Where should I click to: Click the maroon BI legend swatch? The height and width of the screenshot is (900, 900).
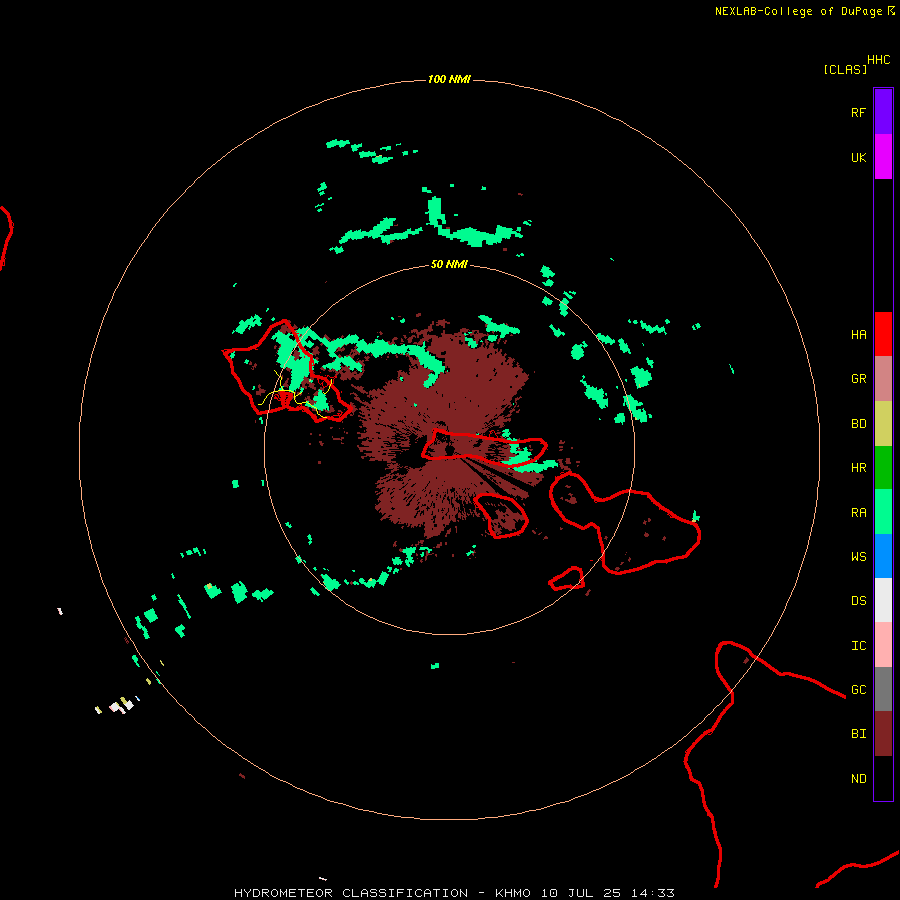tap(883, 734)
